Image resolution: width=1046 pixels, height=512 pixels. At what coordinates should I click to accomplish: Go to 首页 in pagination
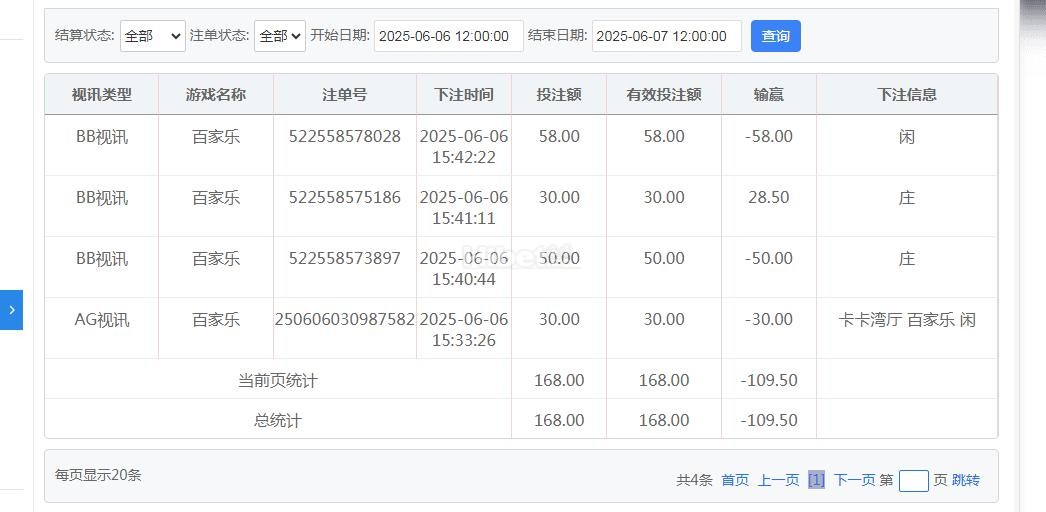point(735,480)
